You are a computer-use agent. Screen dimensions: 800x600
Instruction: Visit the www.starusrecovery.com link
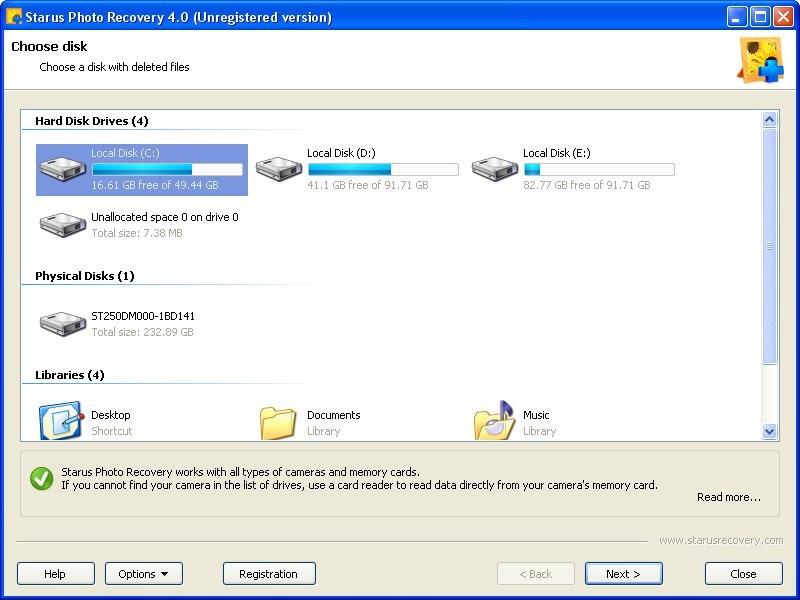(x=721, y=540)
